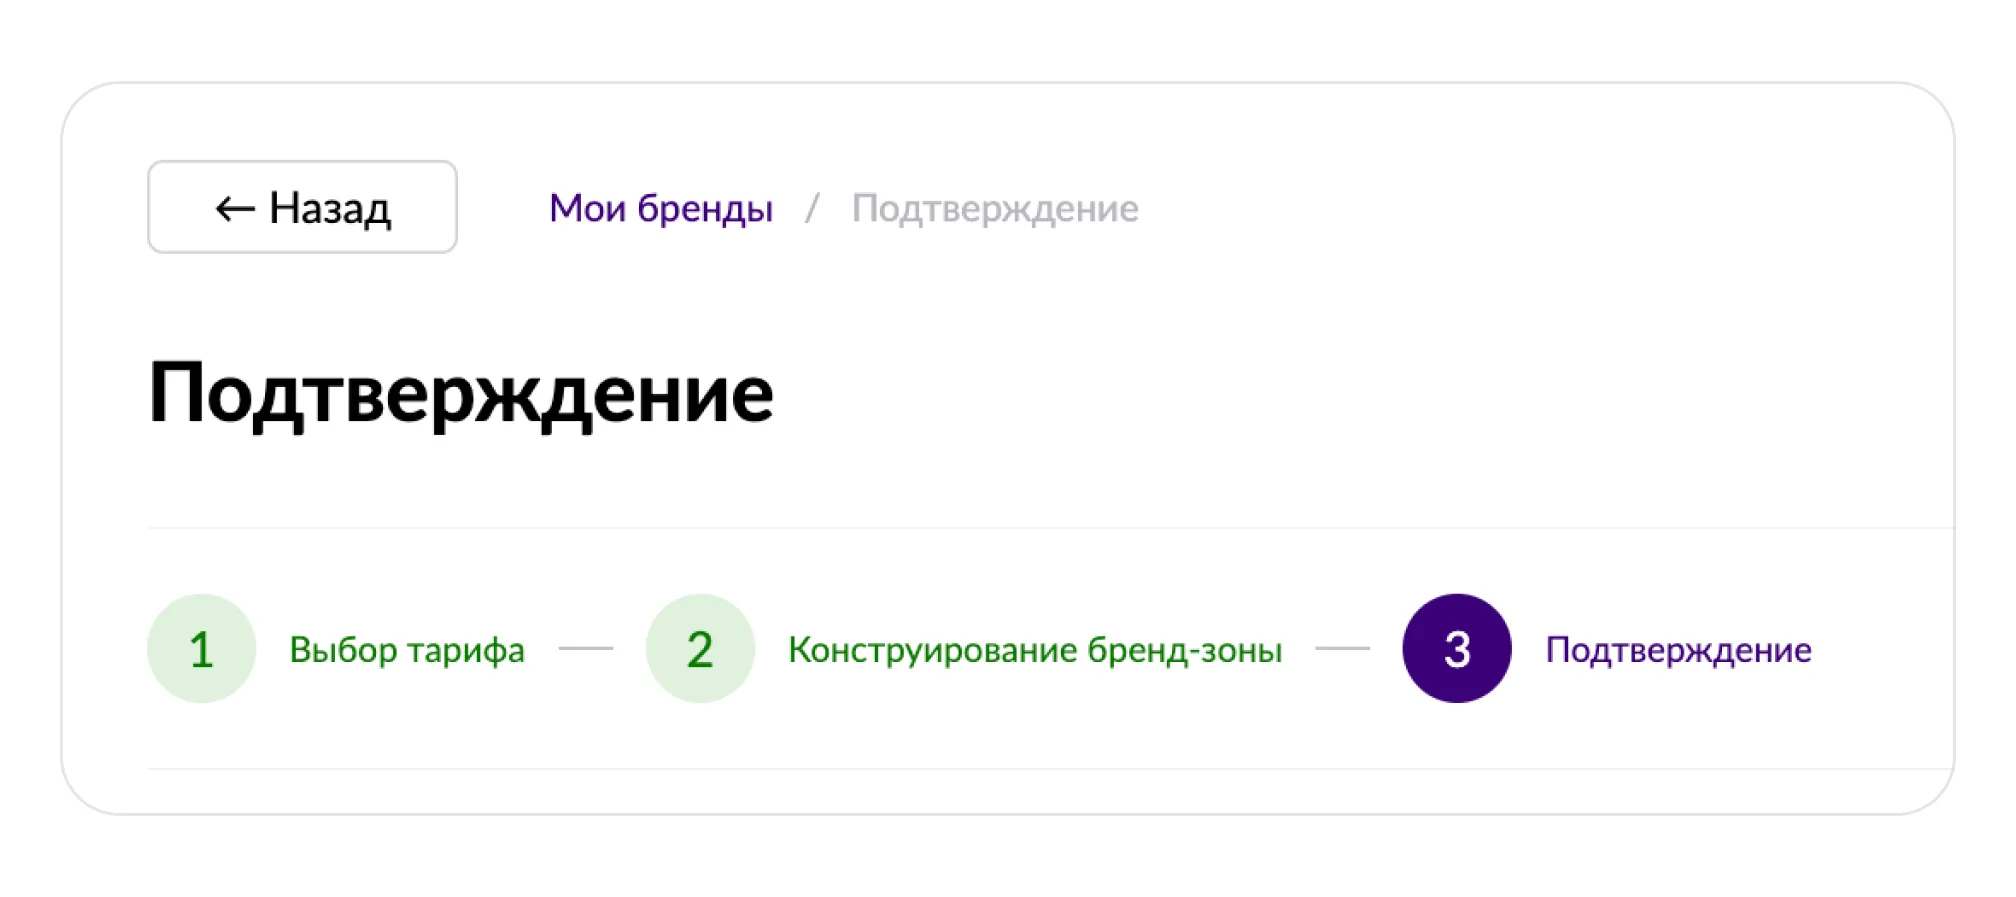Click the Назад back button

[x=302, y=207]
